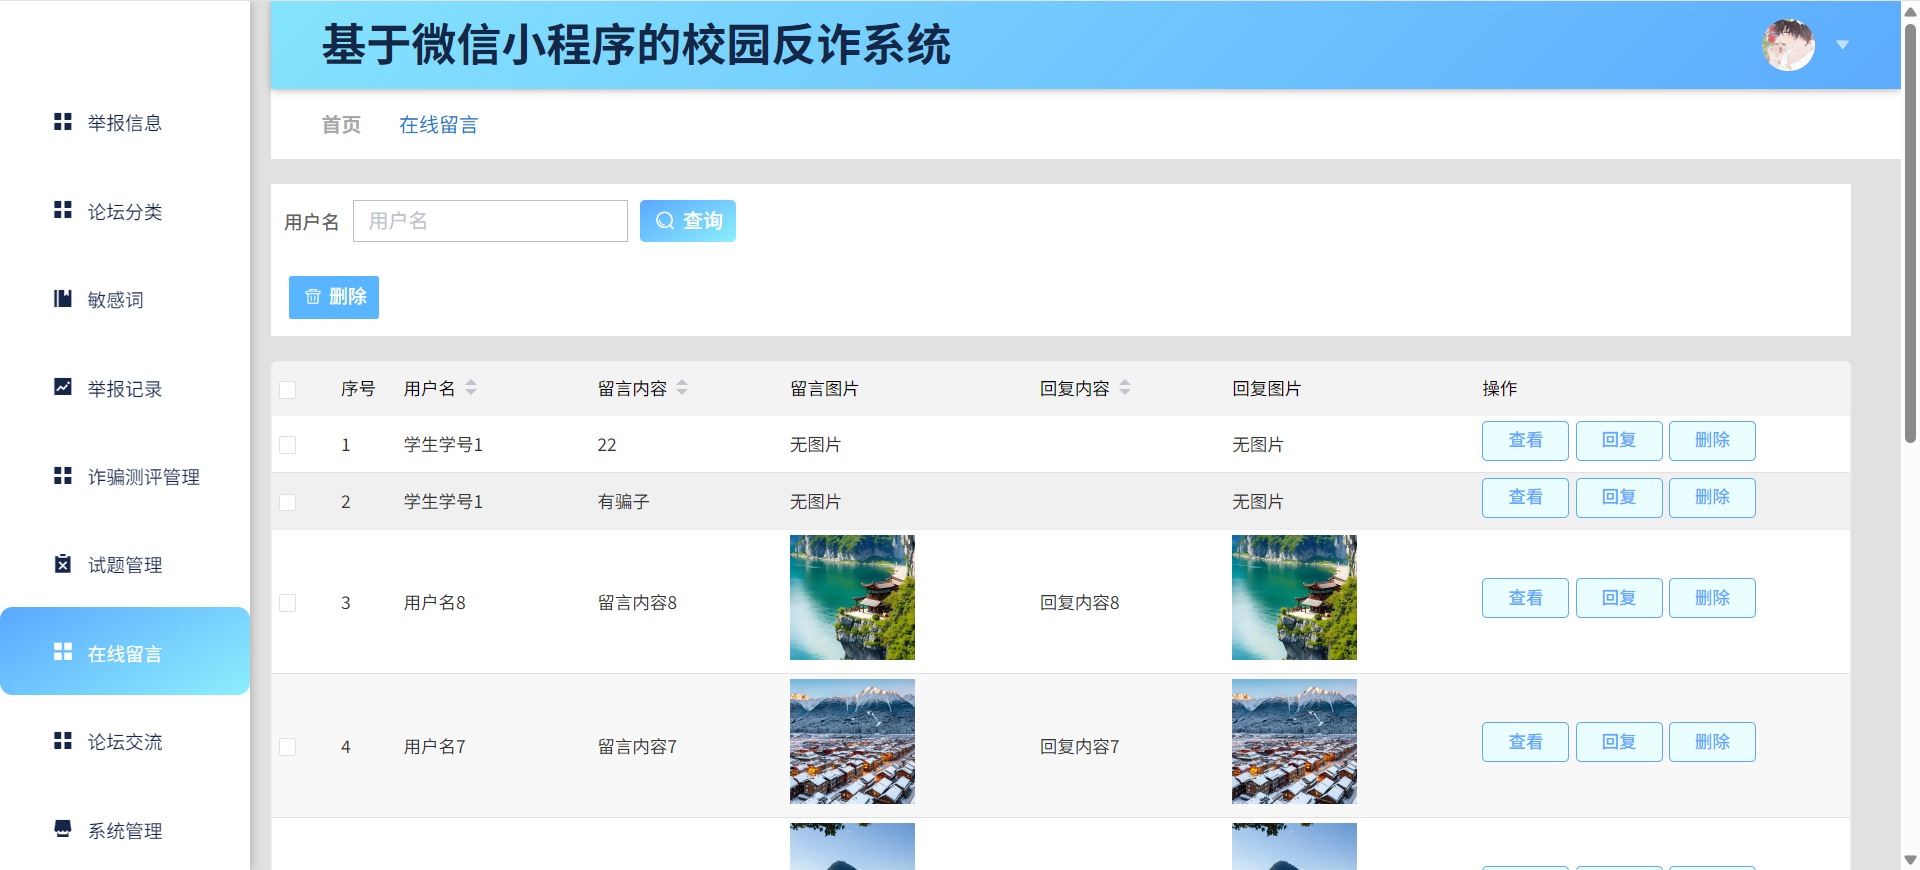Click the grid icon beside 论坛交流
Image resolution: width=1920 pixels, height=870 pixels.
coord(63,741)
